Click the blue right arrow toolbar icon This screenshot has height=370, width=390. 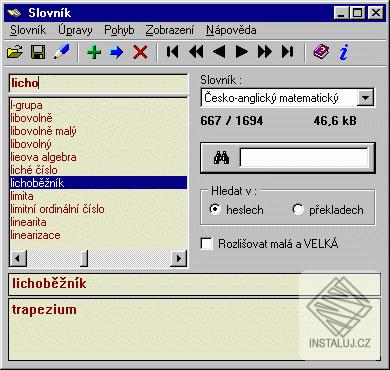click(x=116, y=52)
